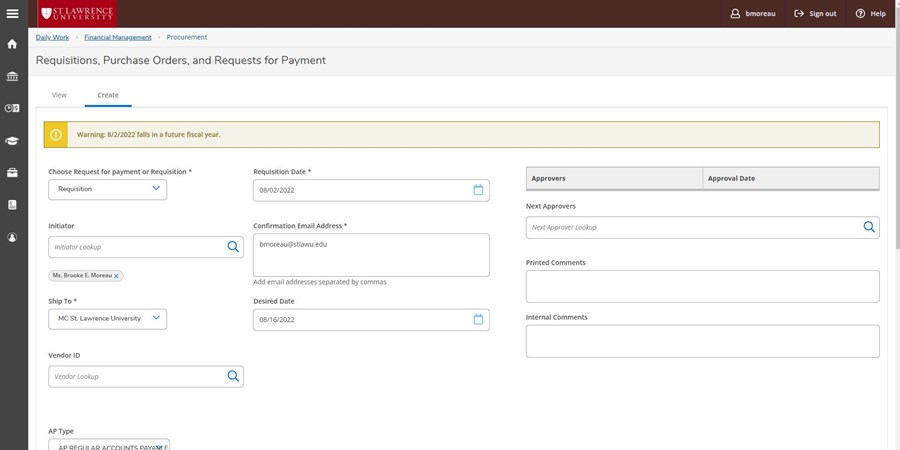Open Requisition Date calendar picker
This screenshot has height=450, width=900.
478,190
